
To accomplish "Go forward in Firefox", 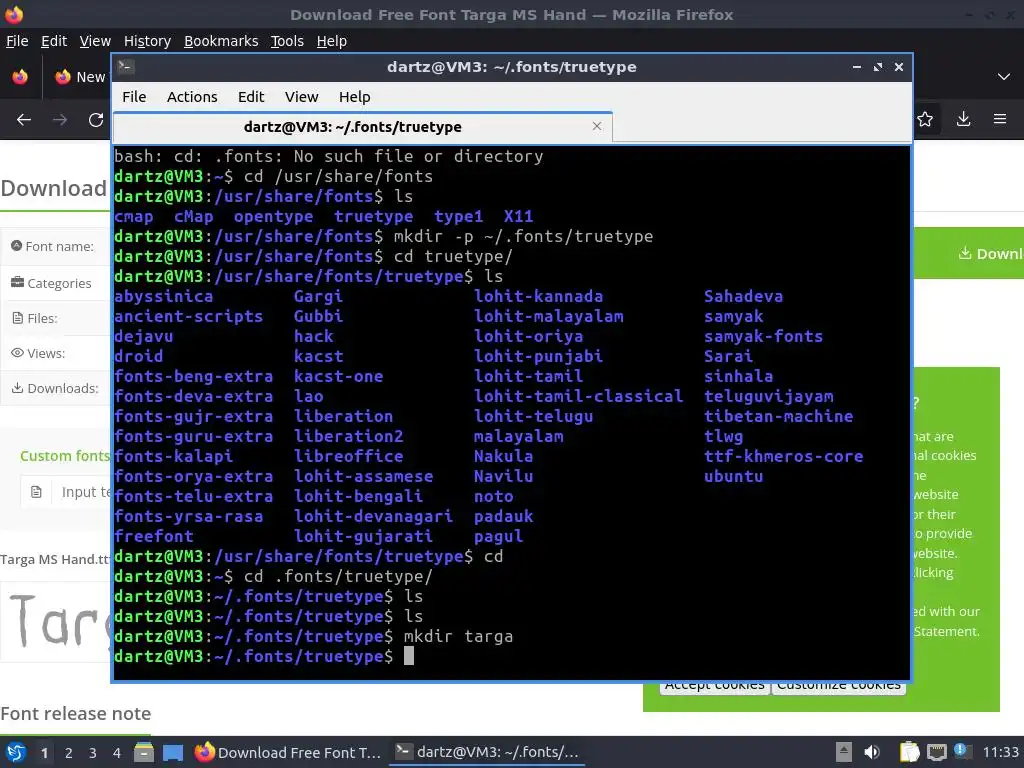I will coord(60,120).
